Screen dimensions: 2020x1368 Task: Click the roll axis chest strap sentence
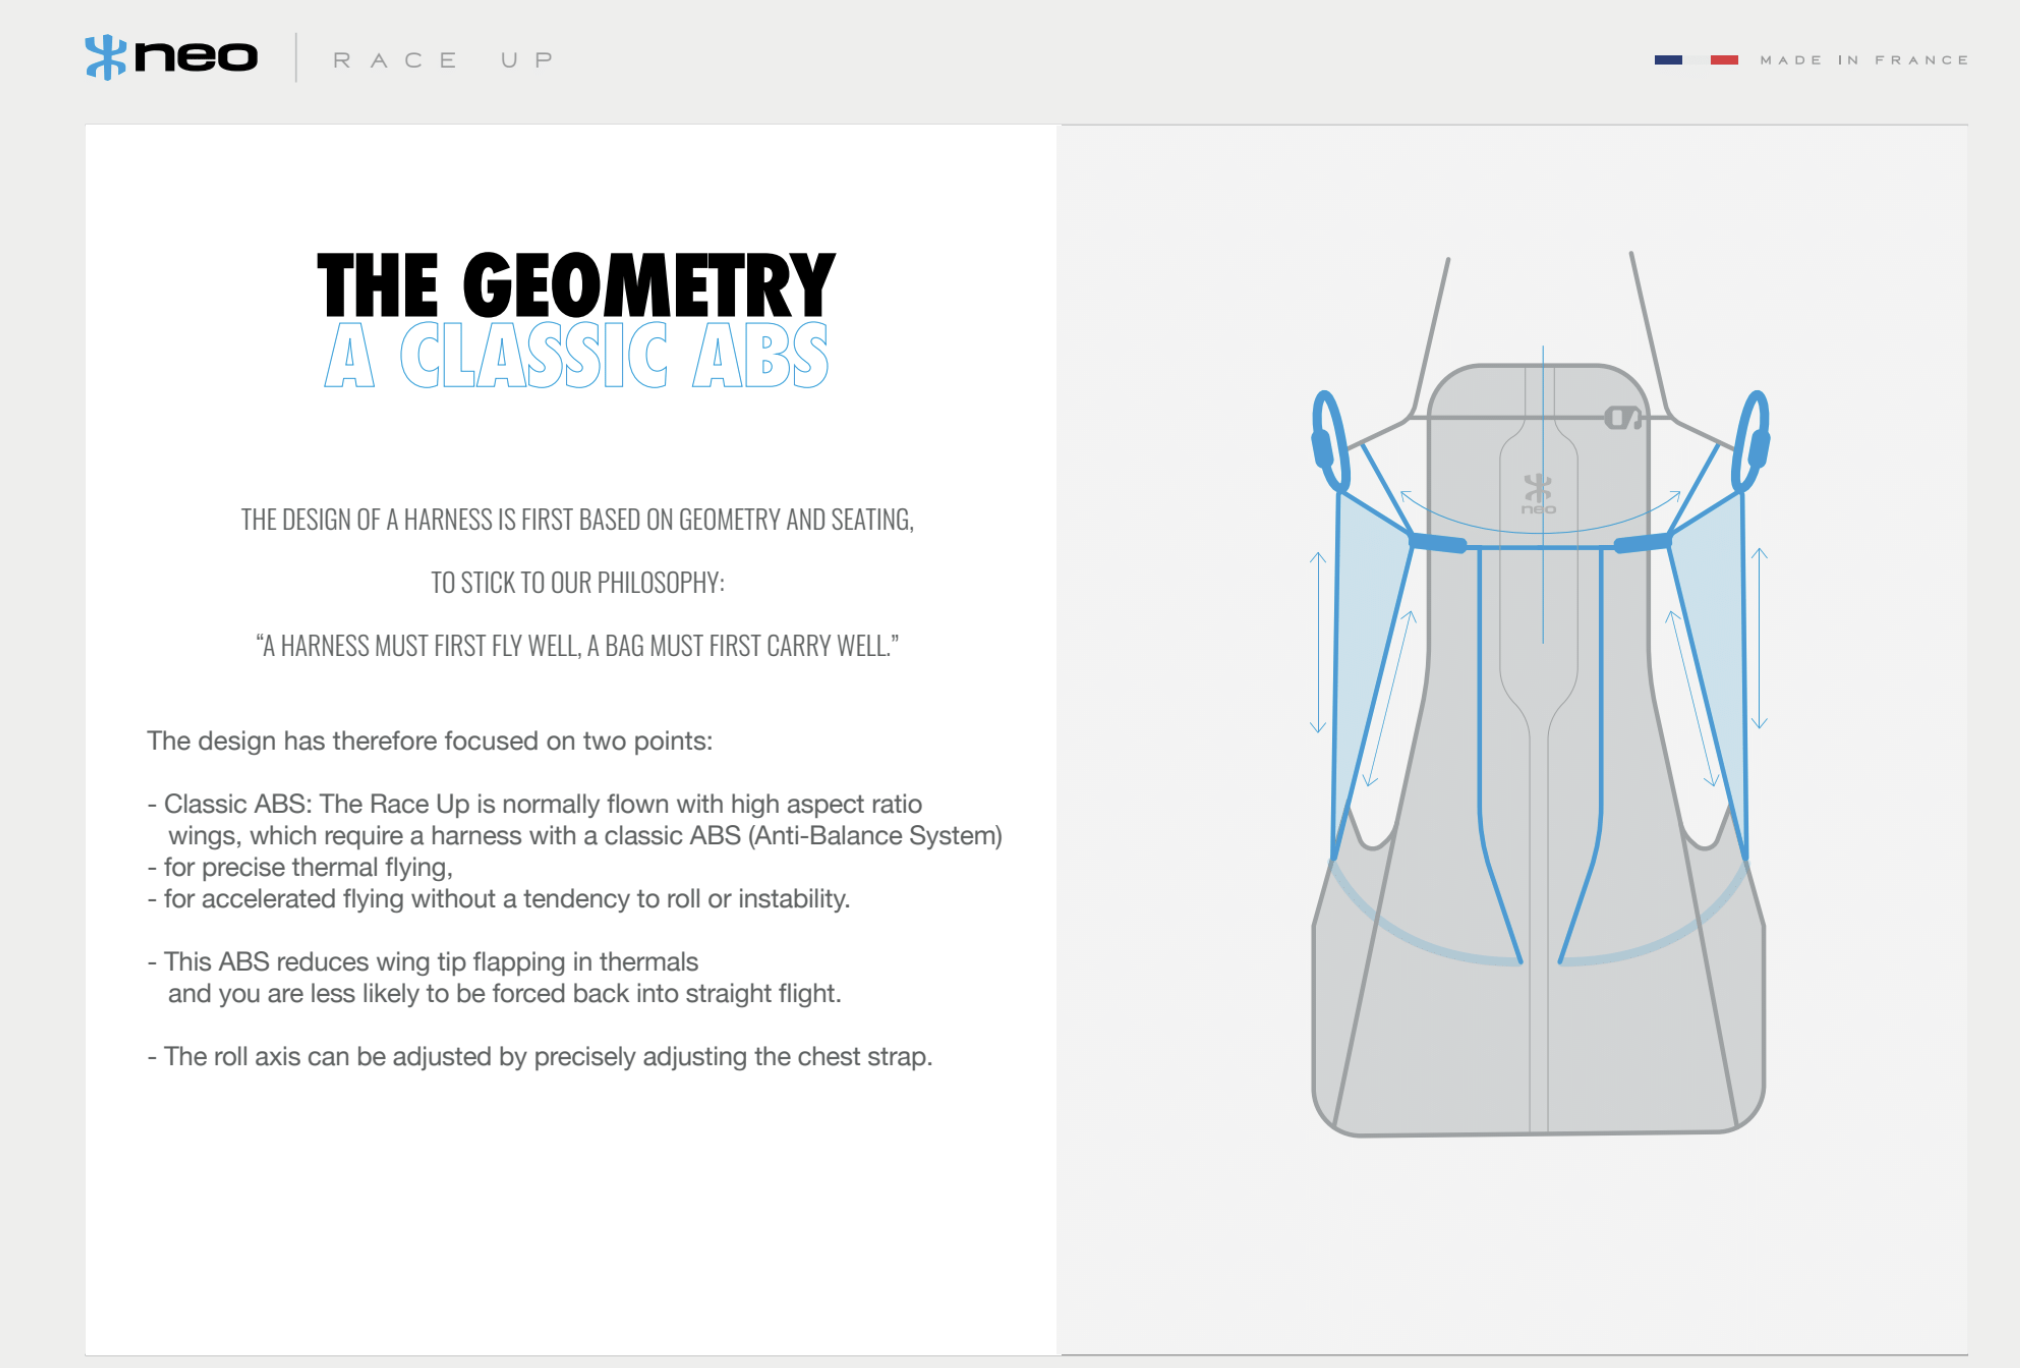540,1057
